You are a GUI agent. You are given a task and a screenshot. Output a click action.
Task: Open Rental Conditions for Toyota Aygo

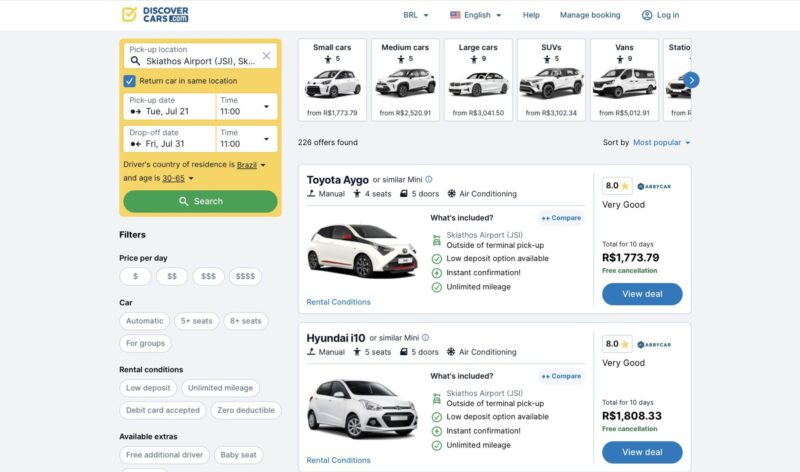[338, 302]
